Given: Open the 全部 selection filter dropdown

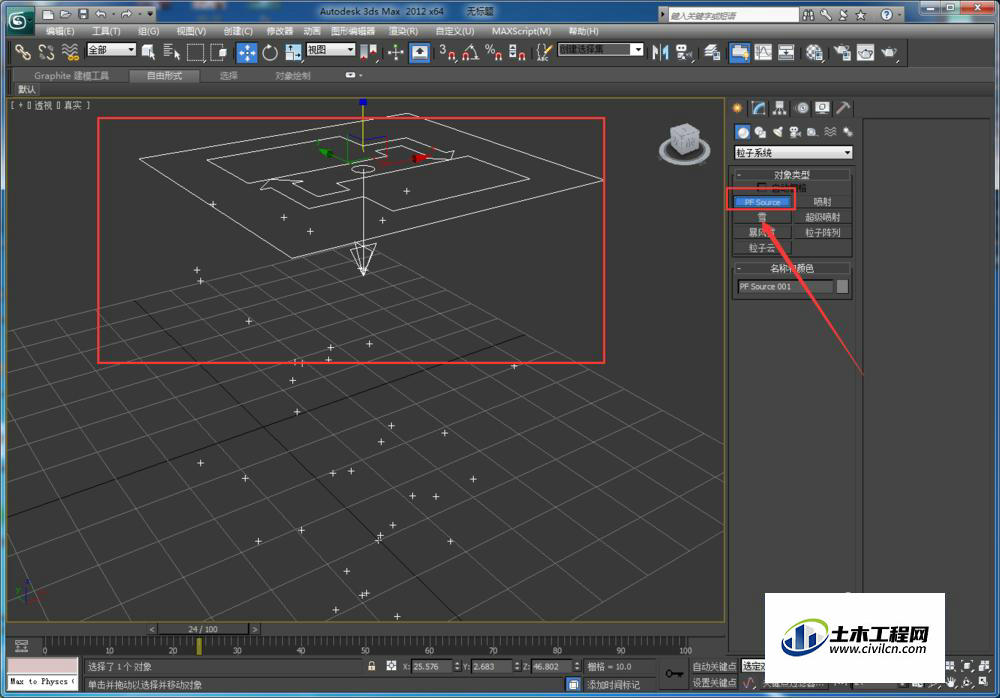Looking at the screenshot, I should tap(112, 50).
